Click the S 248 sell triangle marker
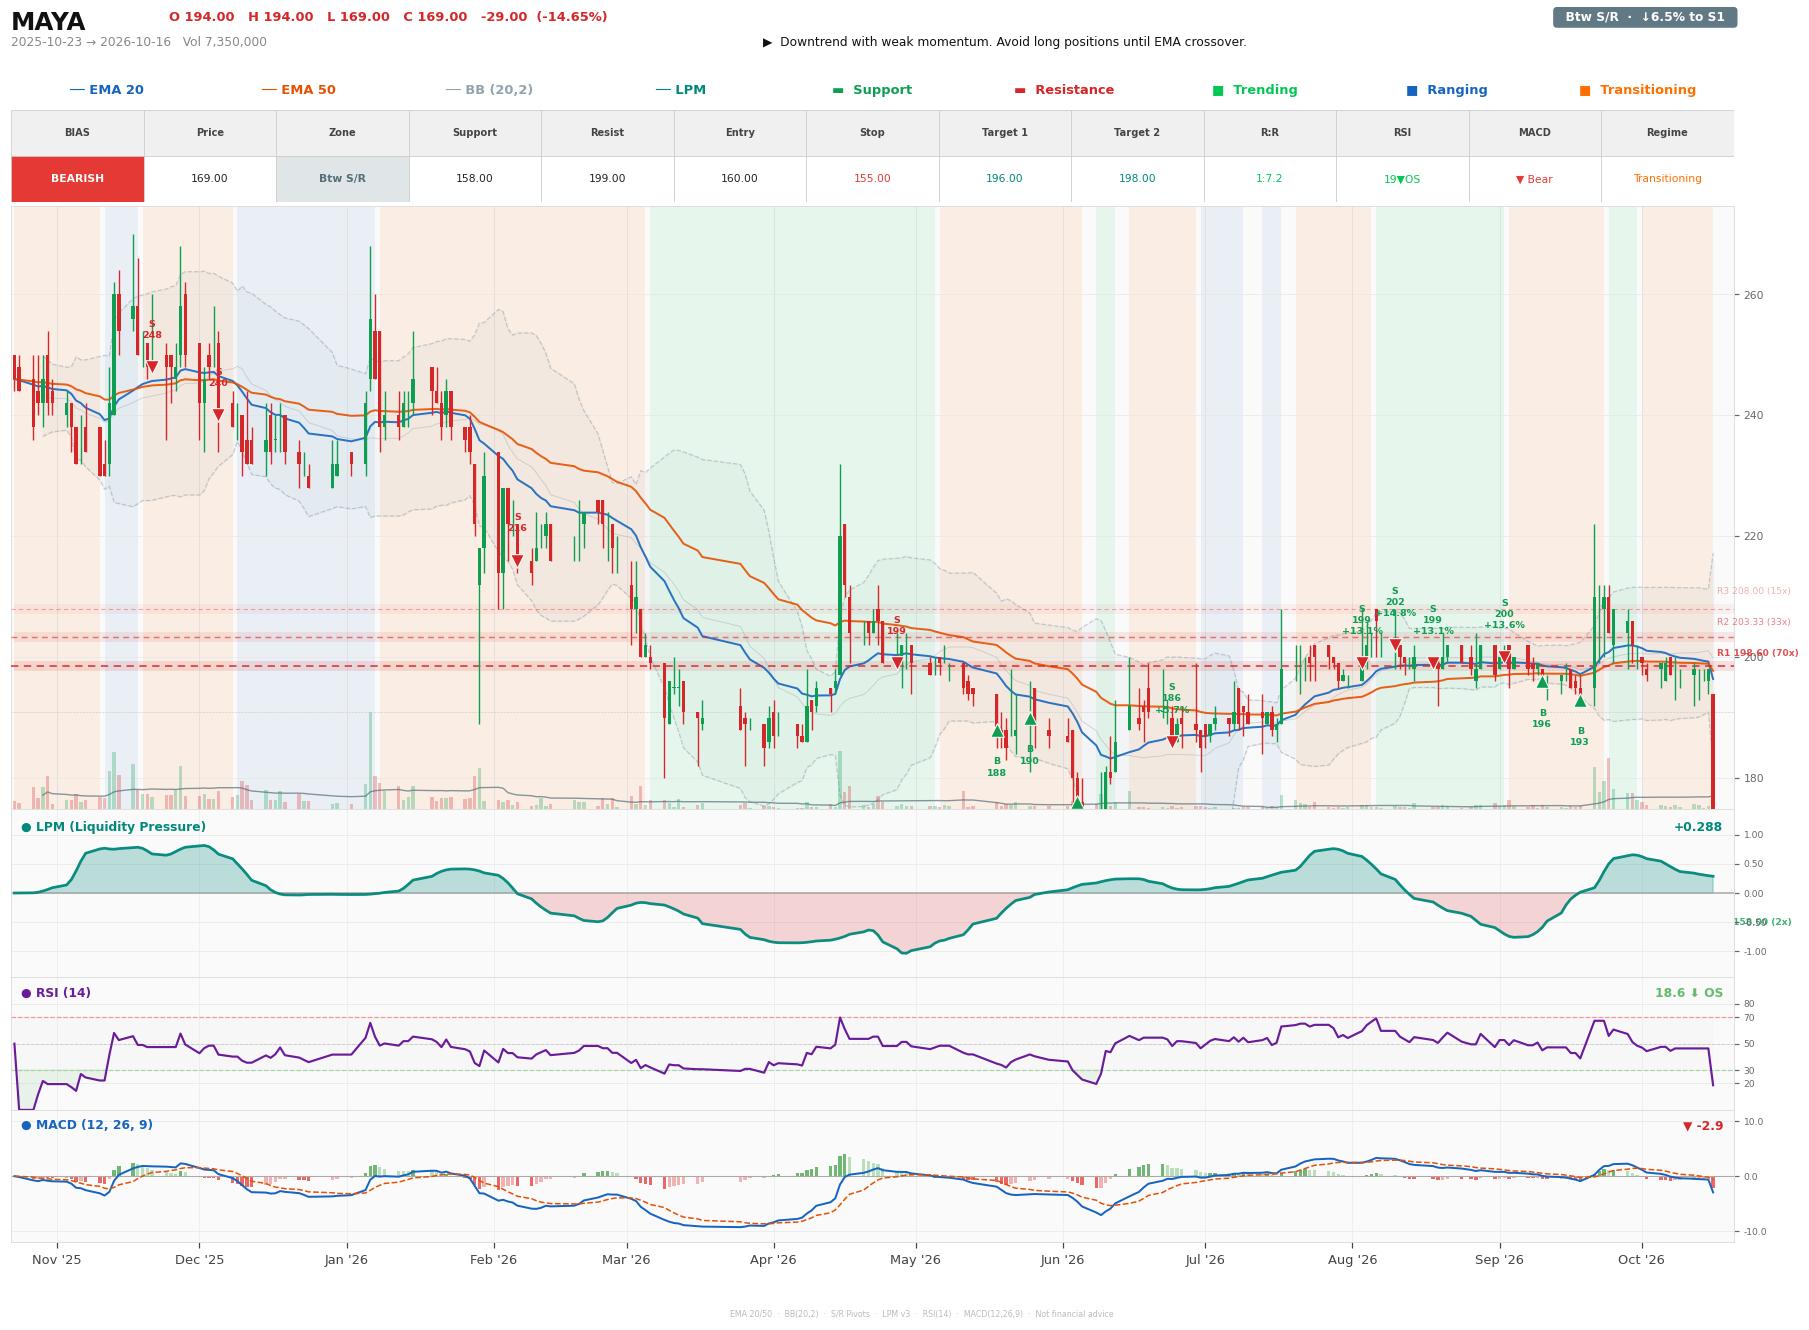 click(x=152, y=367)
